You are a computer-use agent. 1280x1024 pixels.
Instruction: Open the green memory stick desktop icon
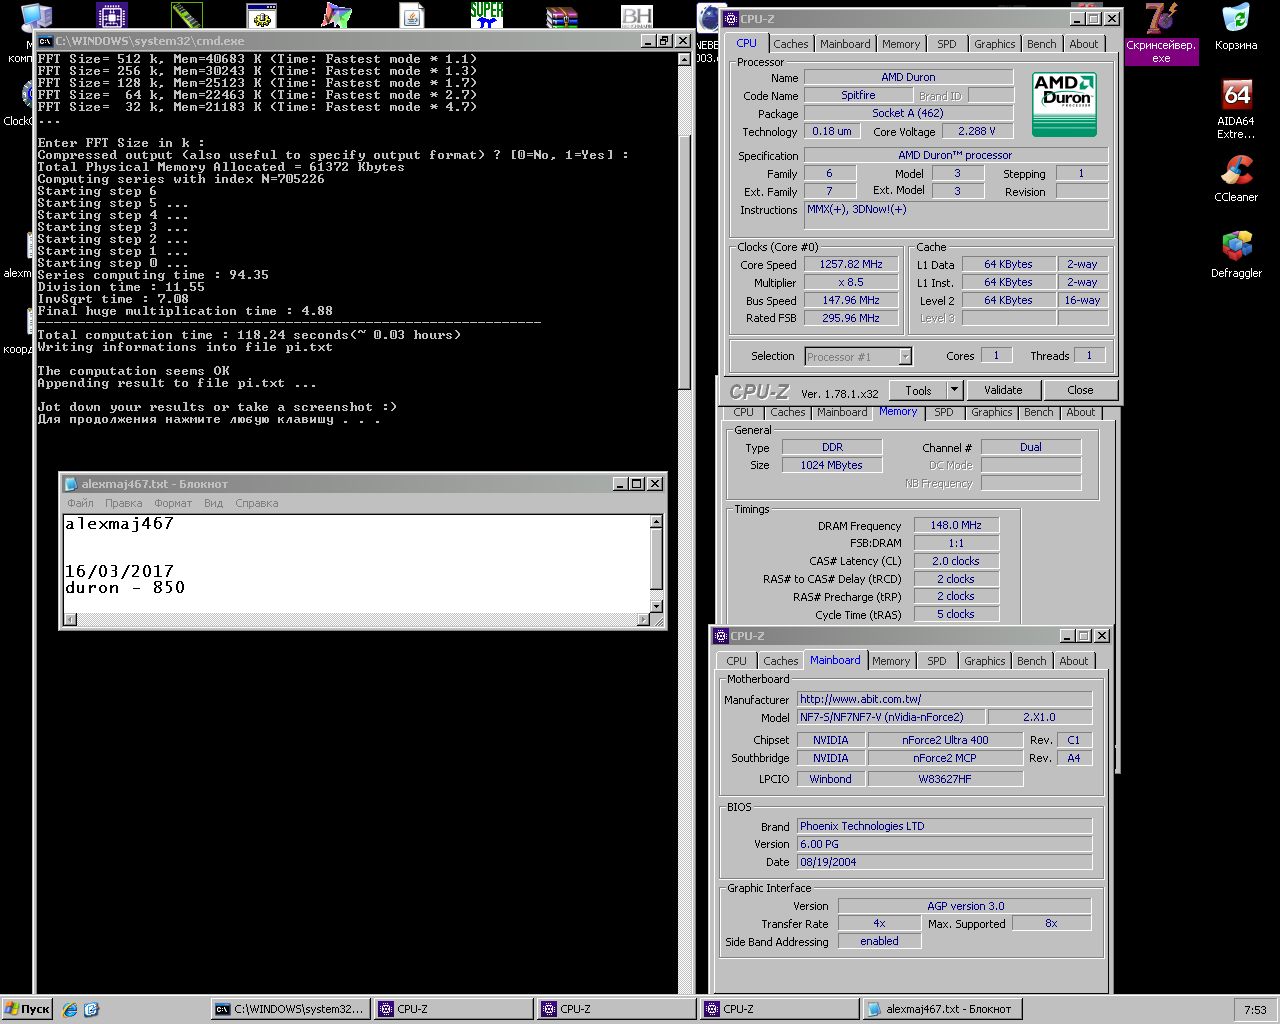(187, 15)
